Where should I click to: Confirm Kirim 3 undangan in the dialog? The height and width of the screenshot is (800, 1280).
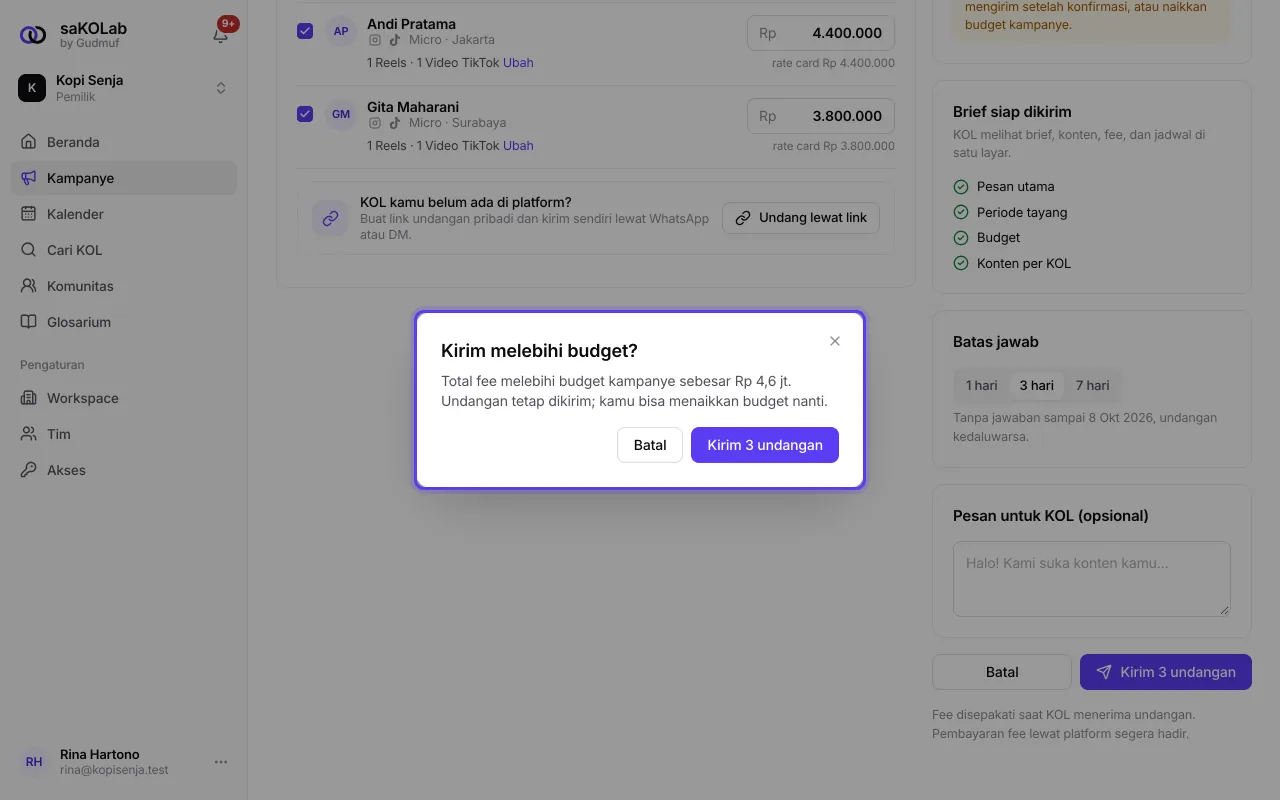point(765,445)
